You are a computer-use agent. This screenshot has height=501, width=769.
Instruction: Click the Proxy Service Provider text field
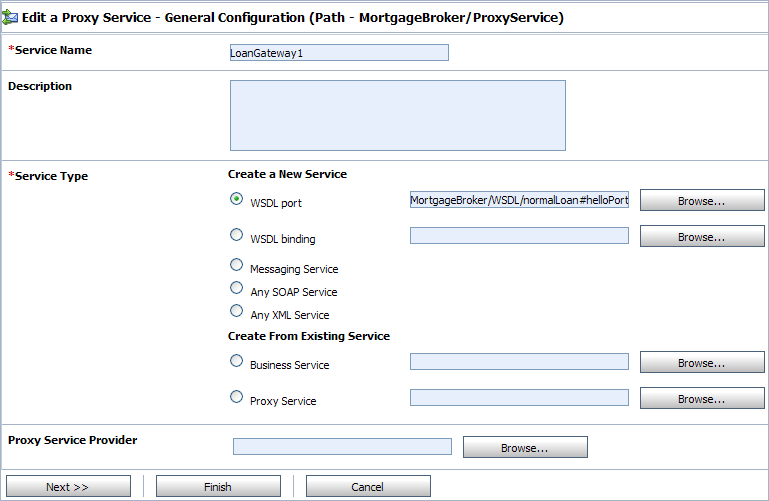(342, 447)
